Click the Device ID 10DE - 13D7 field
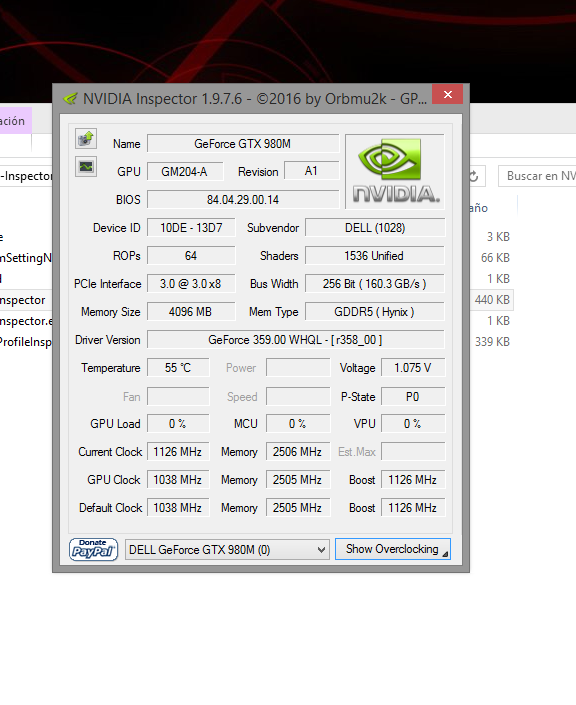 (x=191, y=228)
